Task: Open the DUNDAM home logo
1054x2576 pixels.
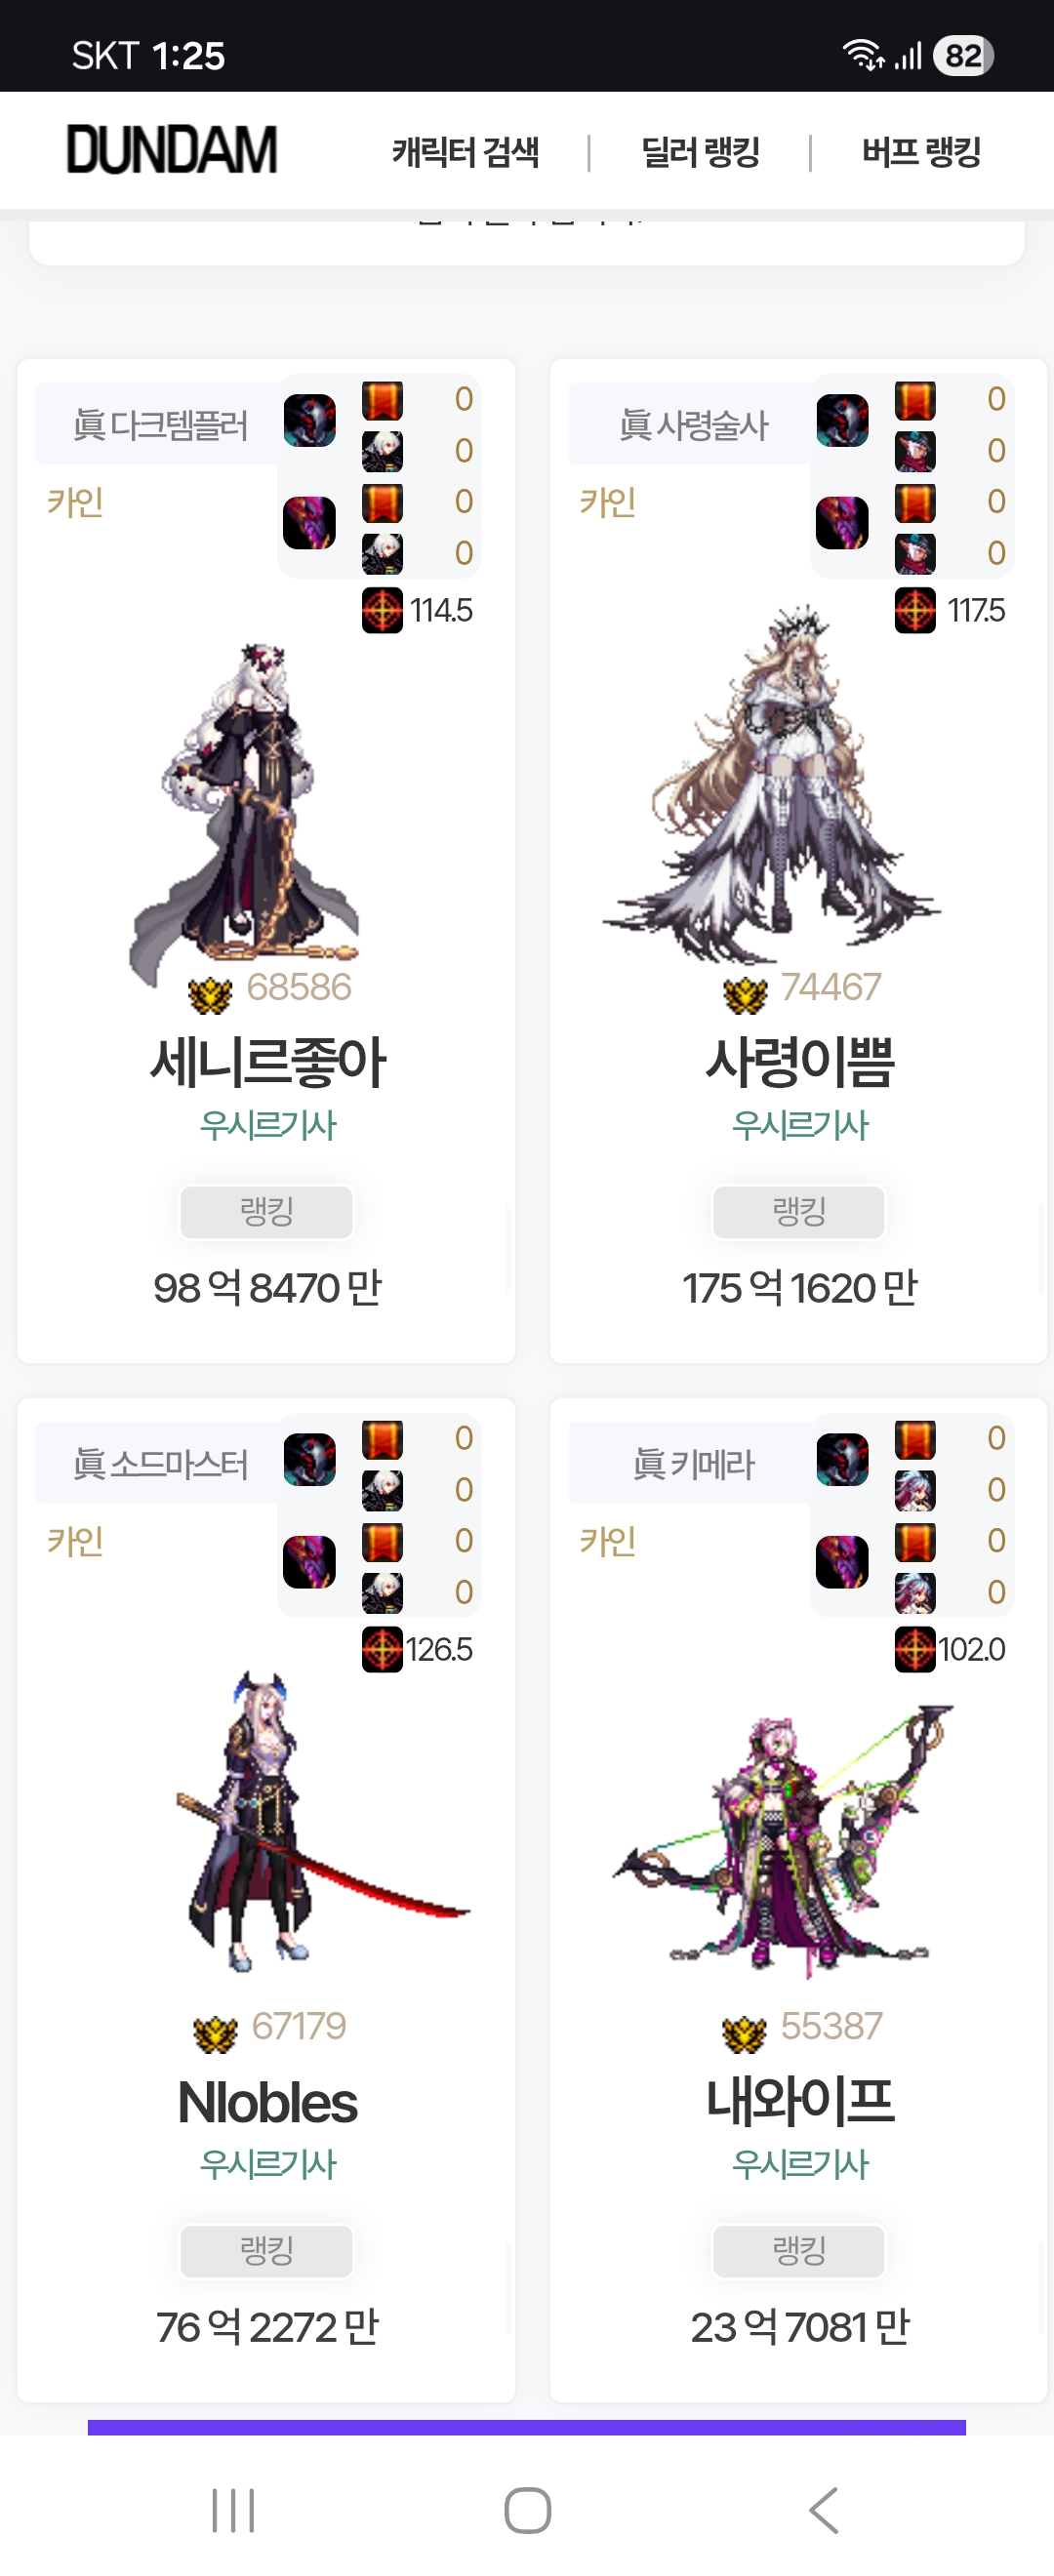Action: click(x=171, y=151)
